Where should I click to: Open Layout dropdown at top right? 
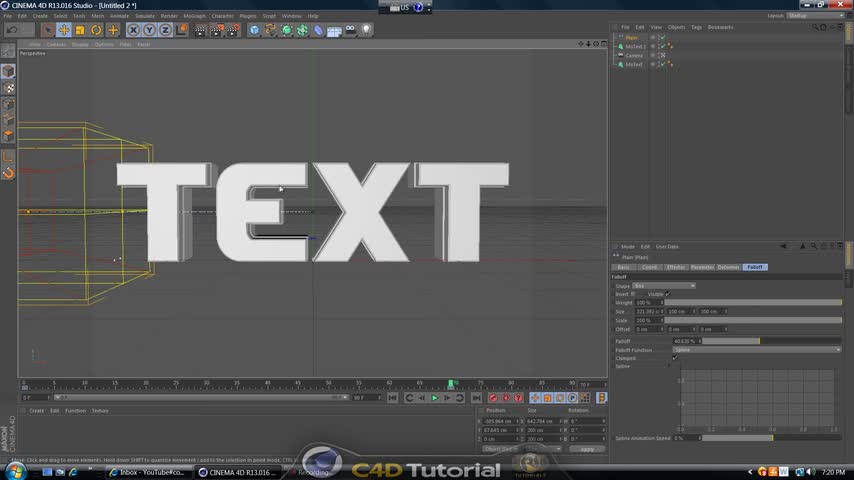[815, 16]
